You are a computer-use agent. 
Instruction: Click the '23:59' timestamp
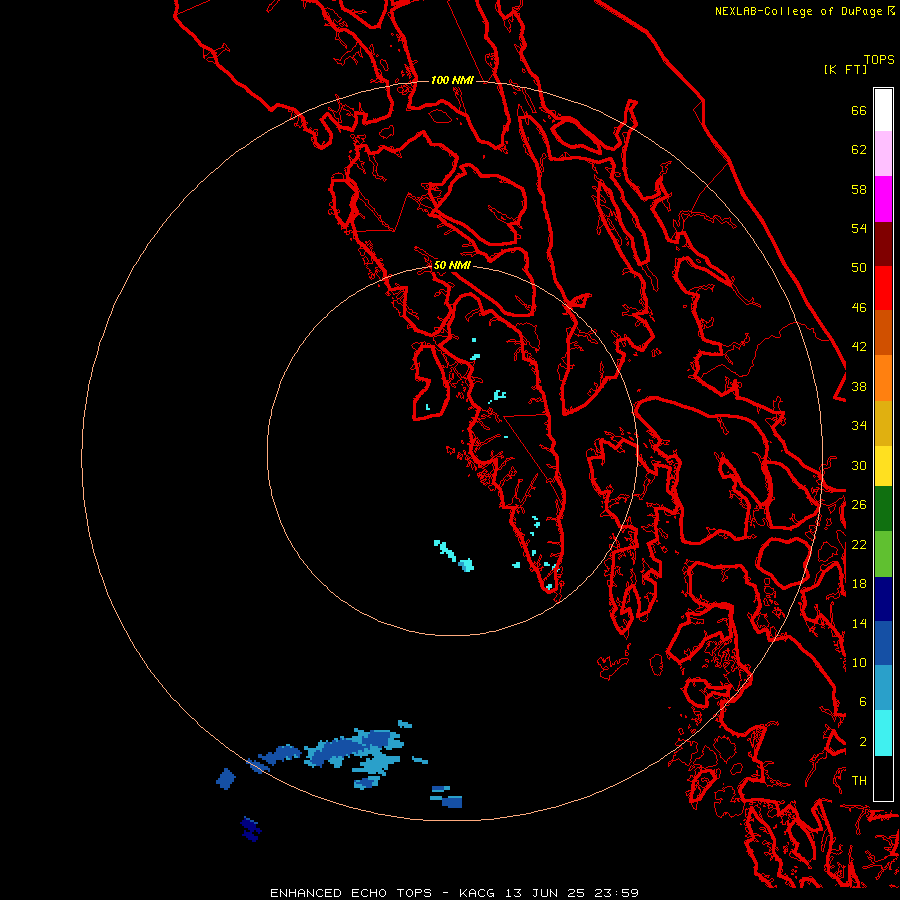click(616, 893)
